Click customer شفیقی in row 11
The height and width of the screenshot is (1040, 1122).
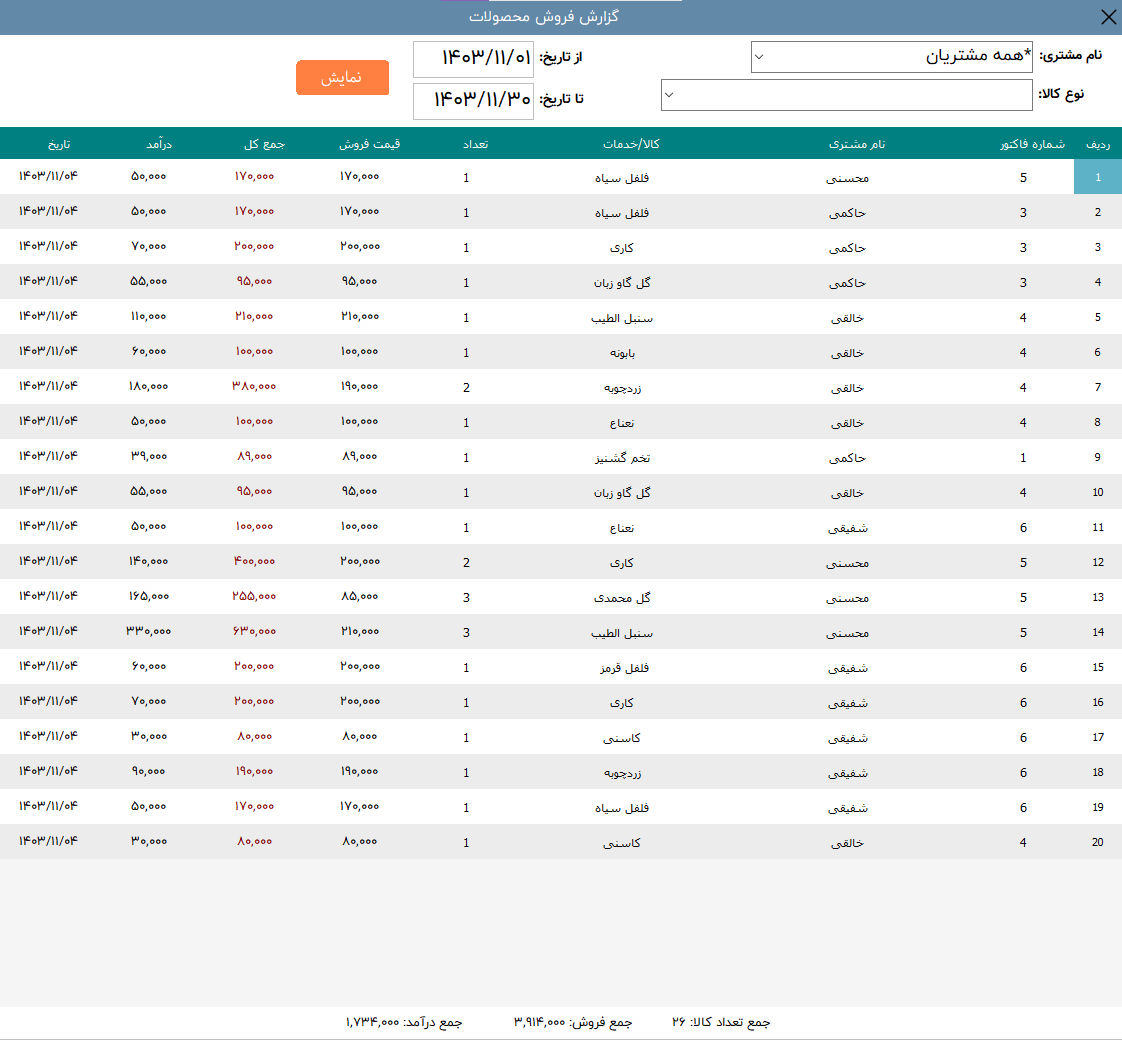click(x=847, y=528)
